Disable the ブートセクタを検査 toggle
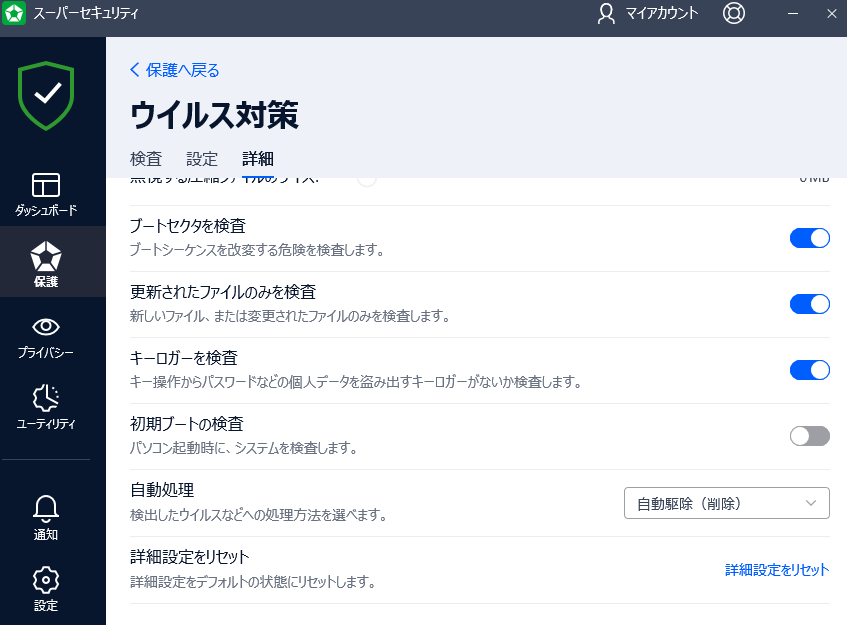 click(809, 238)
